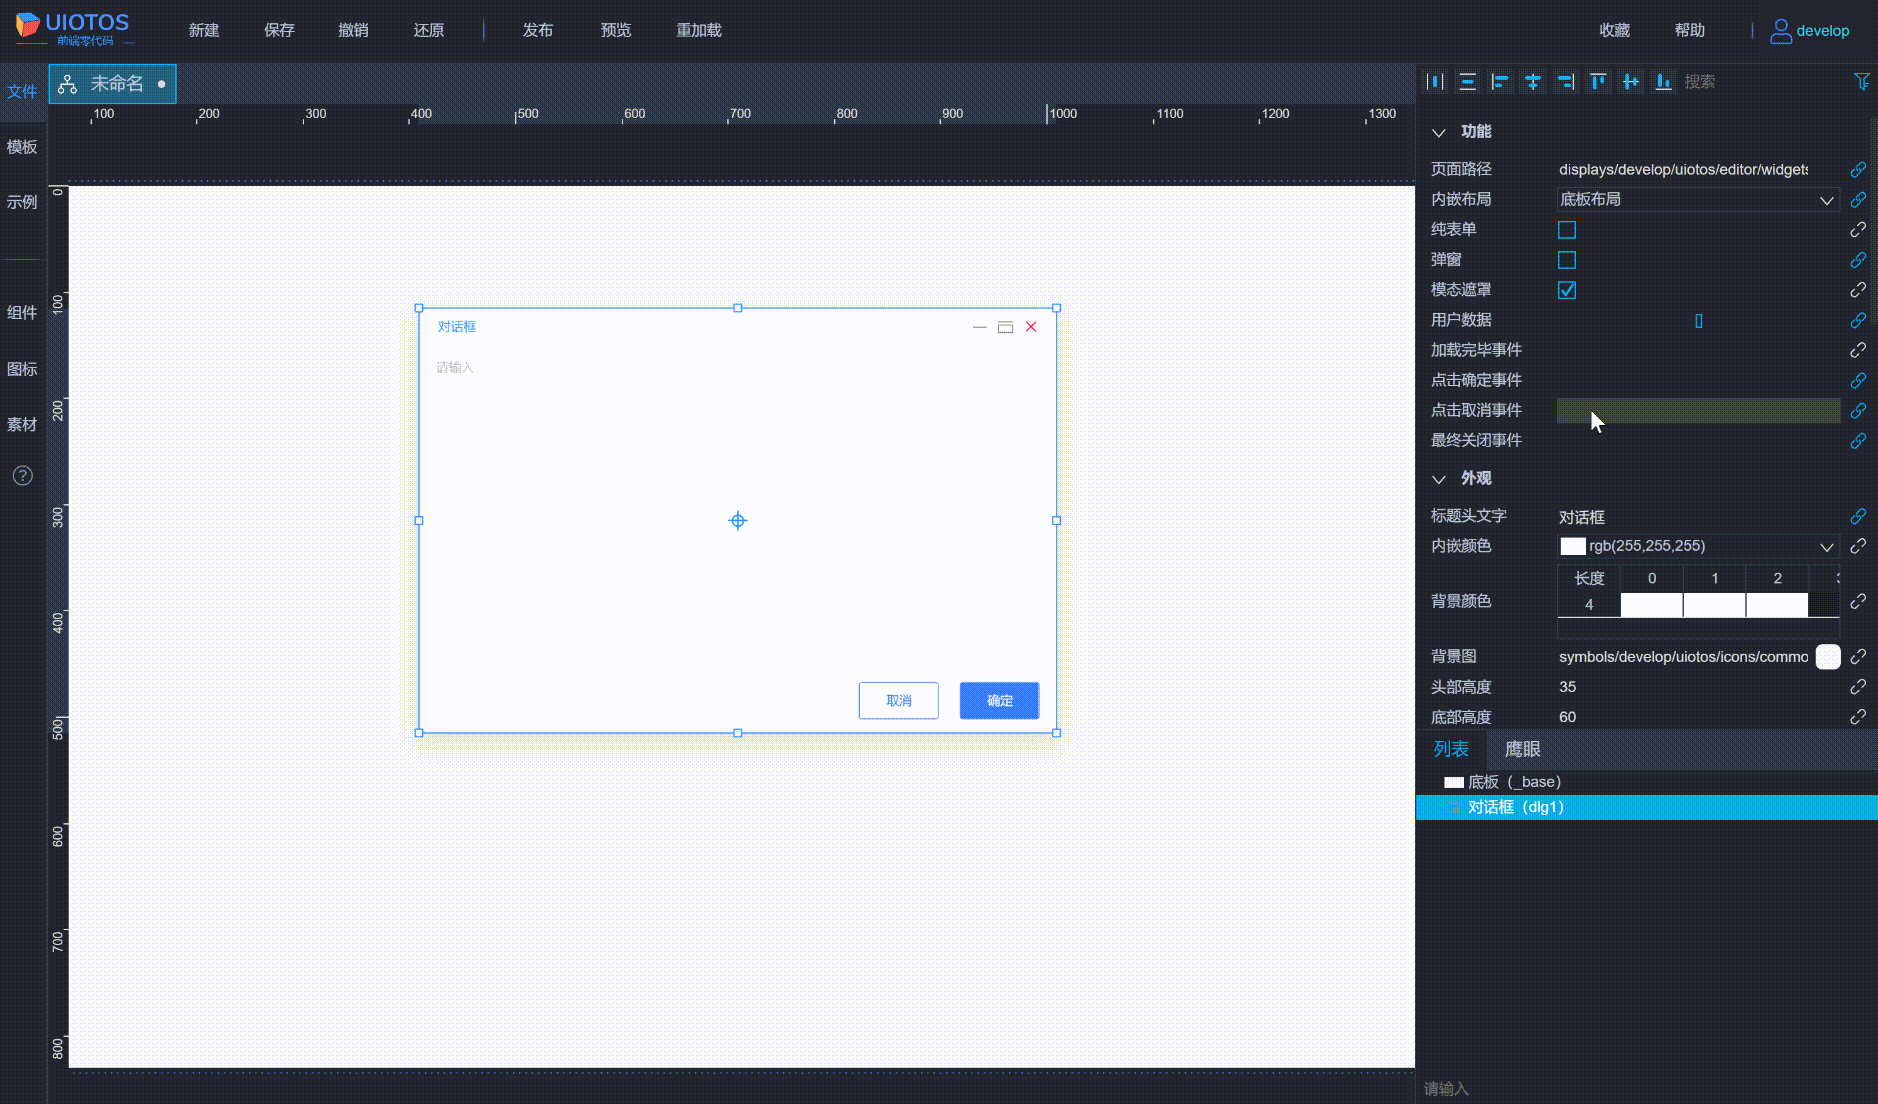Click the link icon beside 用户数据
Screen dimensions: 1878x1104
tap(1858, 320)
